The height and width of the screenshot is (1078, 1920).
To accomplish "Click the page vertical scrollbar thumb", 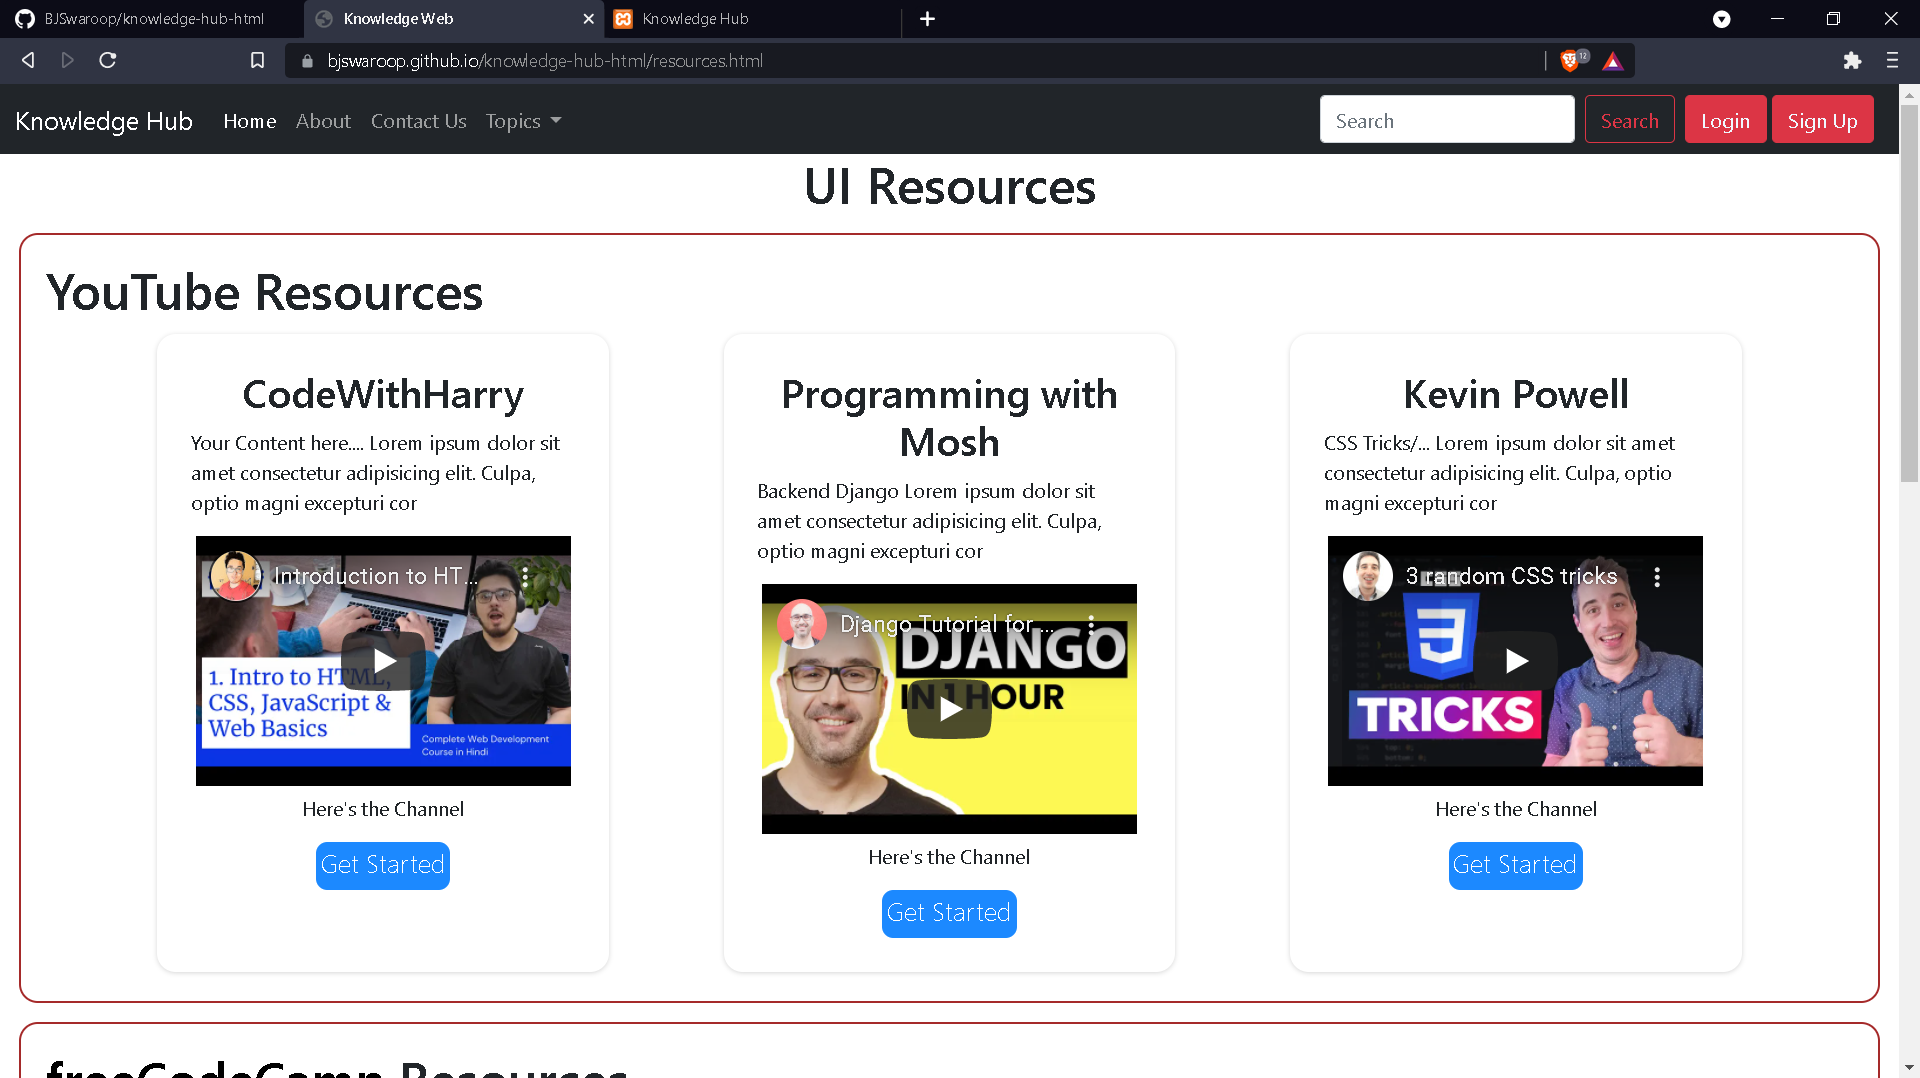I will point(1909,292).
